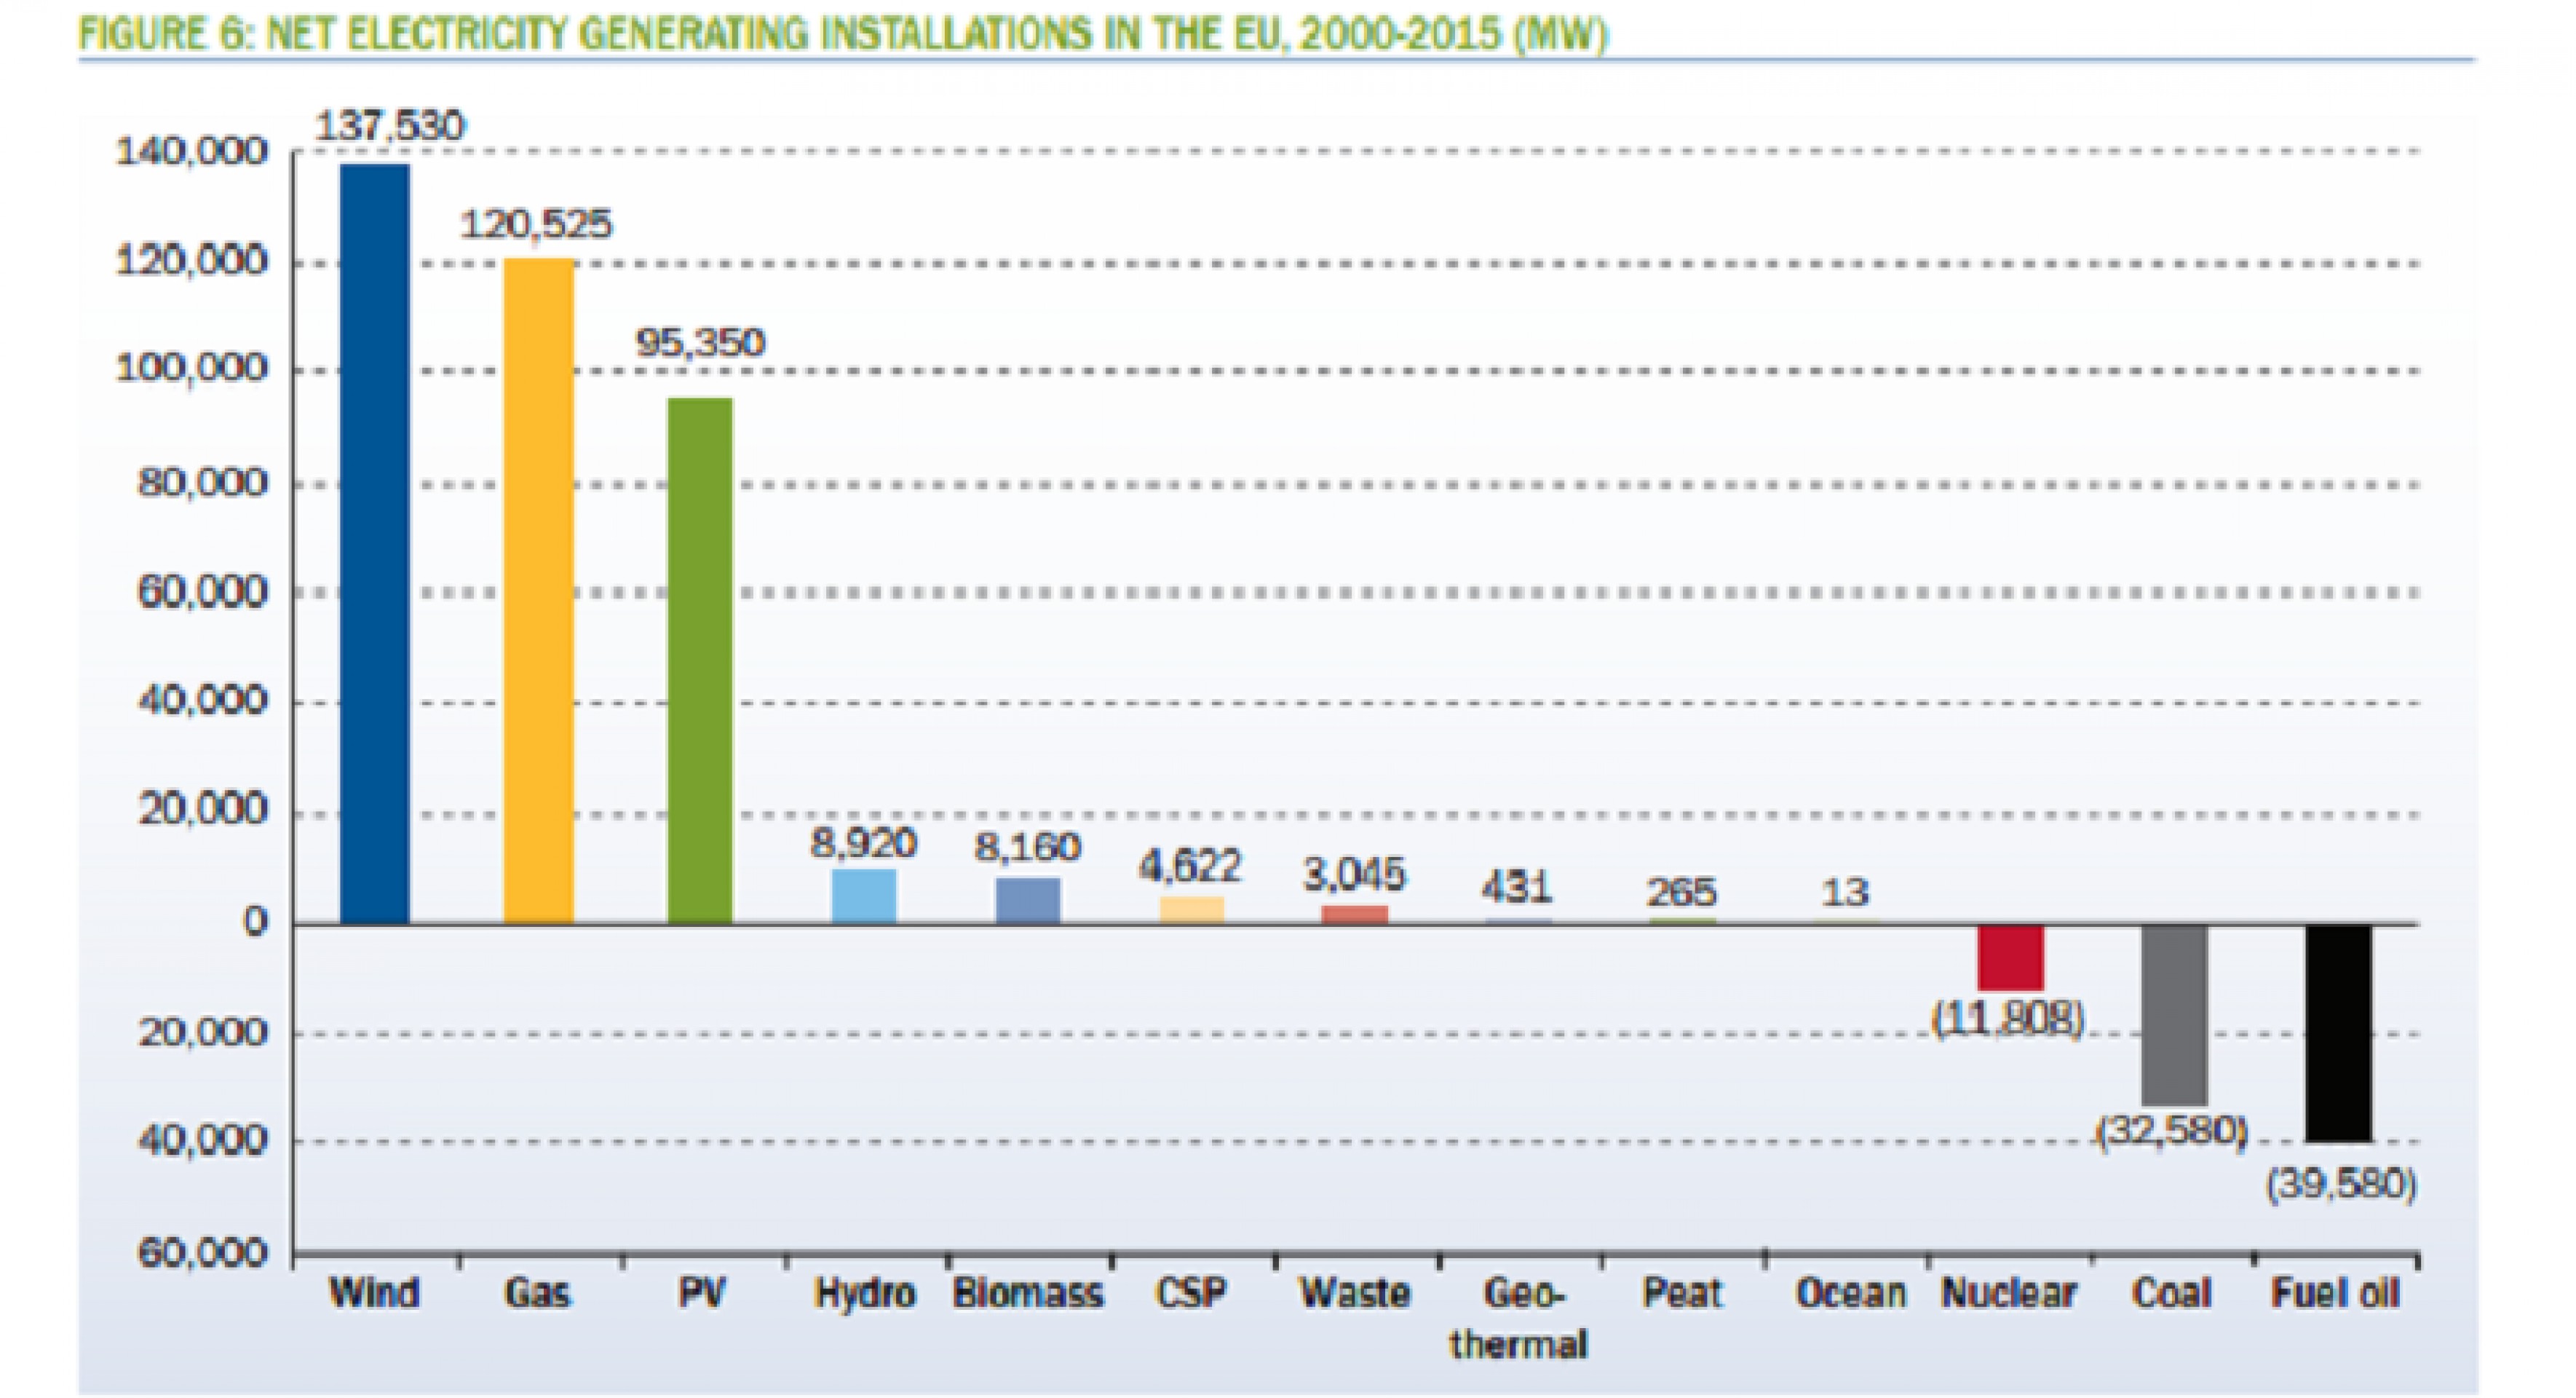Click the Waste category label
The height and width of the screenshot is (1398, 2576).
[1355, 1293]
